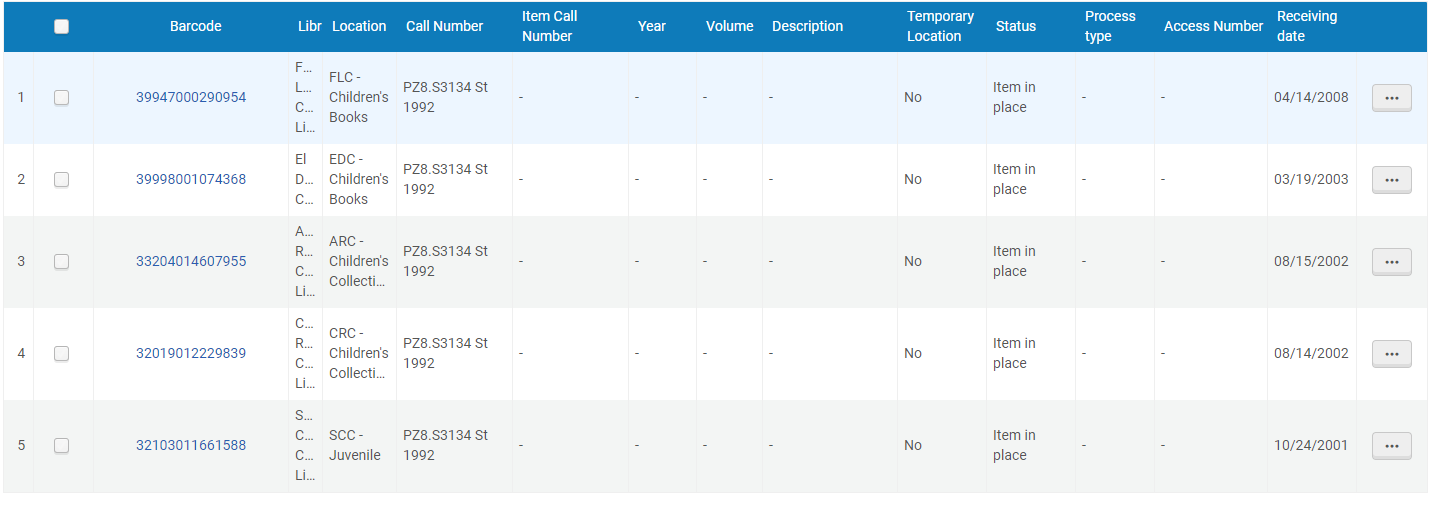1455x511 pixels.
Task: Sort by the Call Number column header
Action: (x=445, y=27)
